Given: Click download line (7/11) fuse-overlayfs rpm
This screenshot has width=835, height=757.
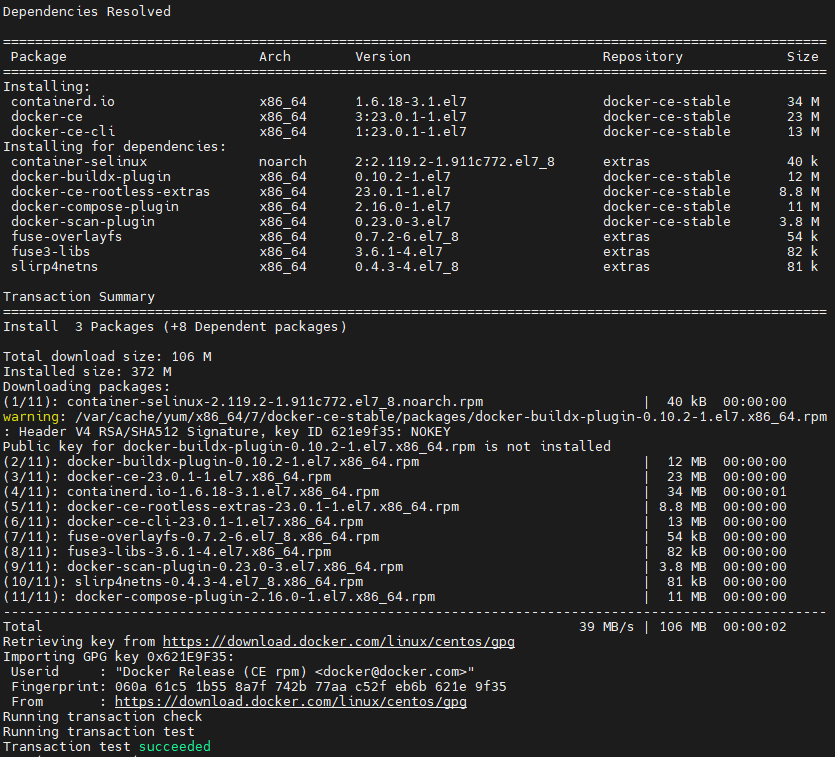Looking at the screenshot, I should click(x=395, y=537).
